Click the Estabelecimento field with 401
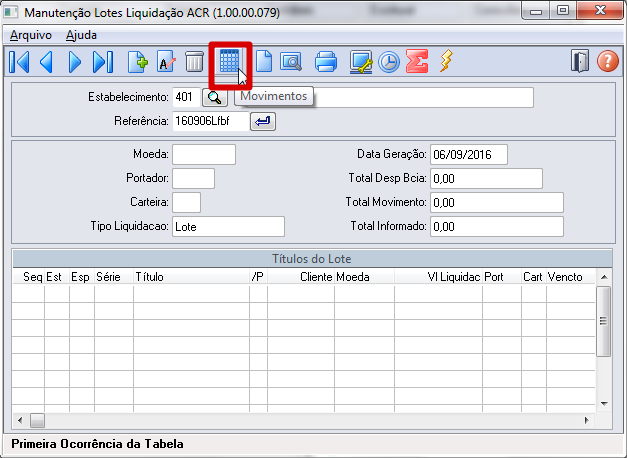Screen dimensions: 627x458 point(186,97)
